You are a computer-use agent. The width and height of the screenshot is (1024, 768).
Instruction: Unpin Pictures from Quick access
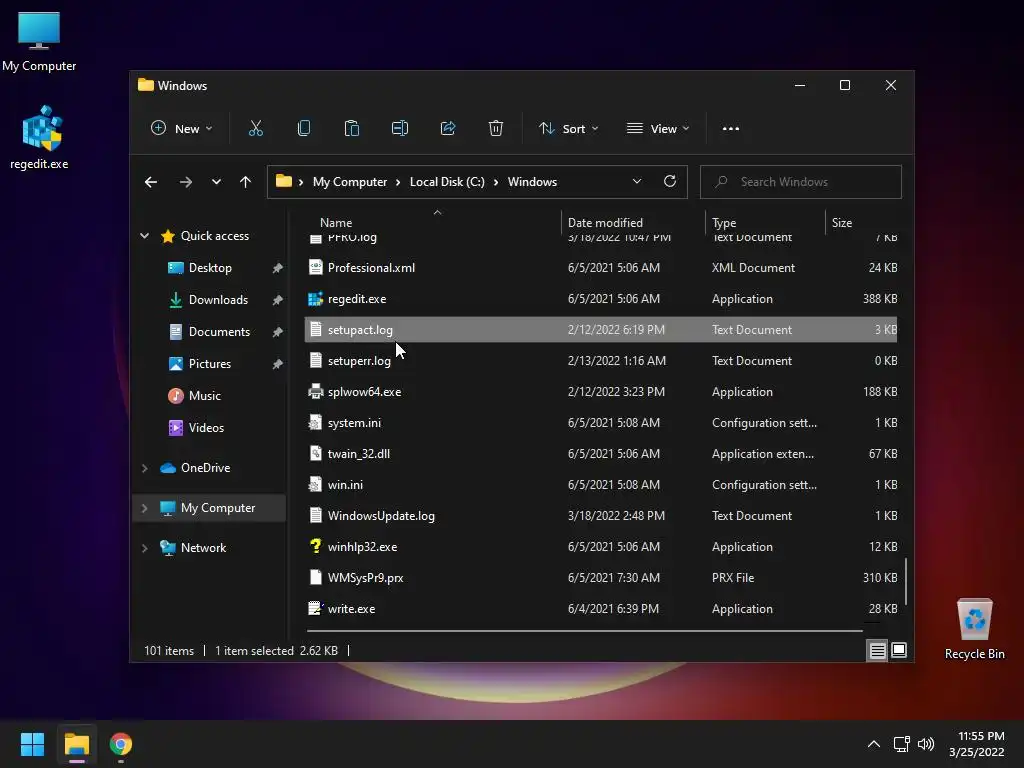[278, 364]
